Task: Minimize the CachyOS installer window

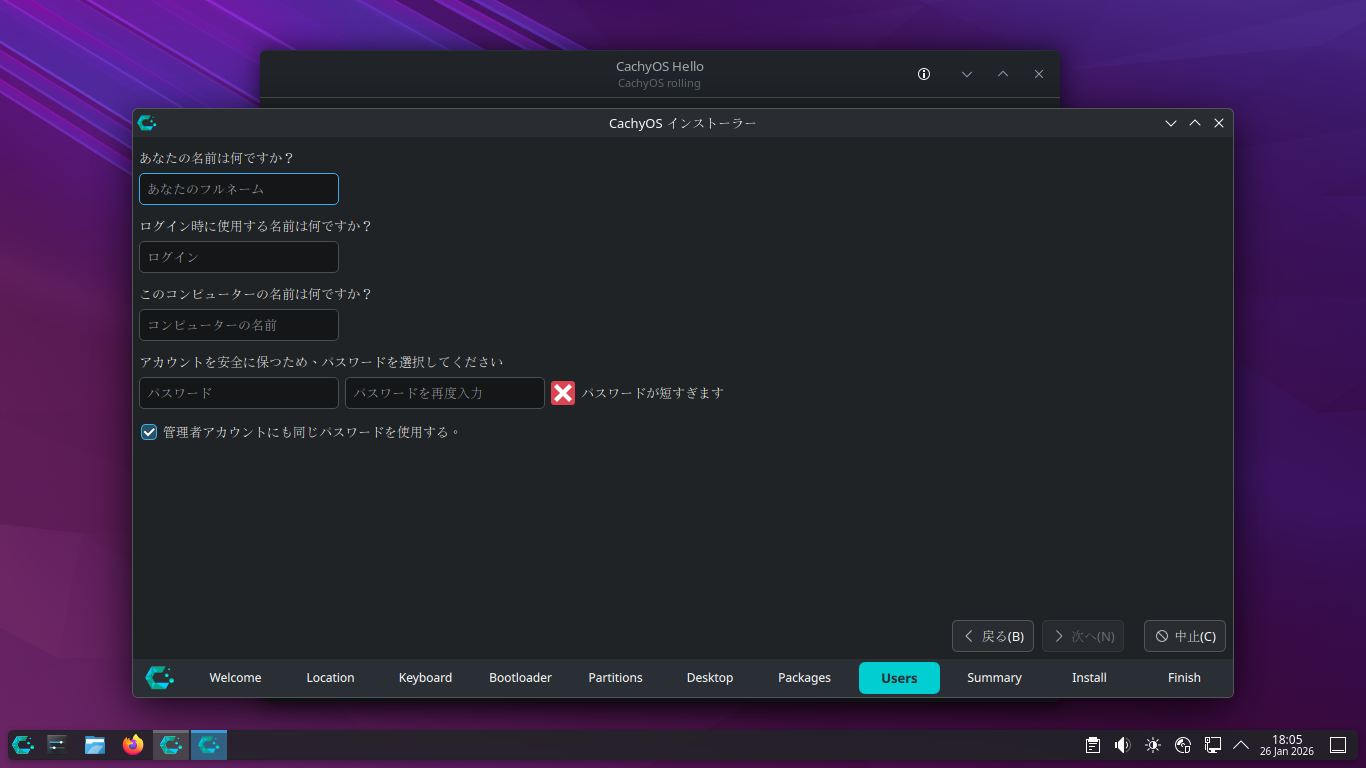Action: tap(1171, 123)
